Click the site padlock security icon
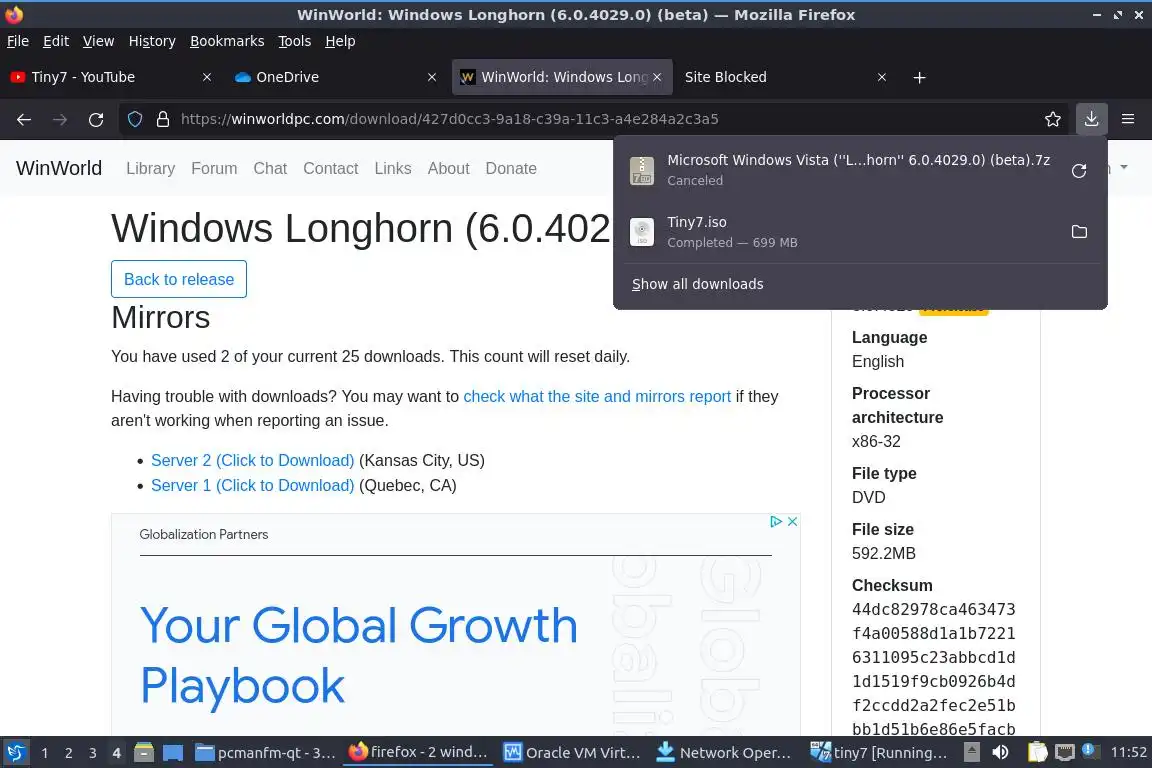 [163, 119]
